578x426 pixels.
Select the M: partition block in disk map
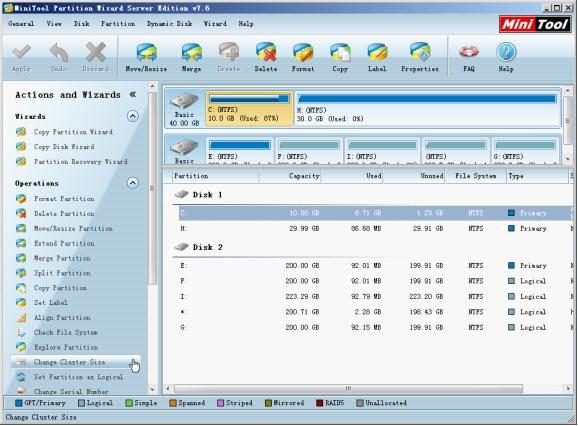click(x=427, y=108)
